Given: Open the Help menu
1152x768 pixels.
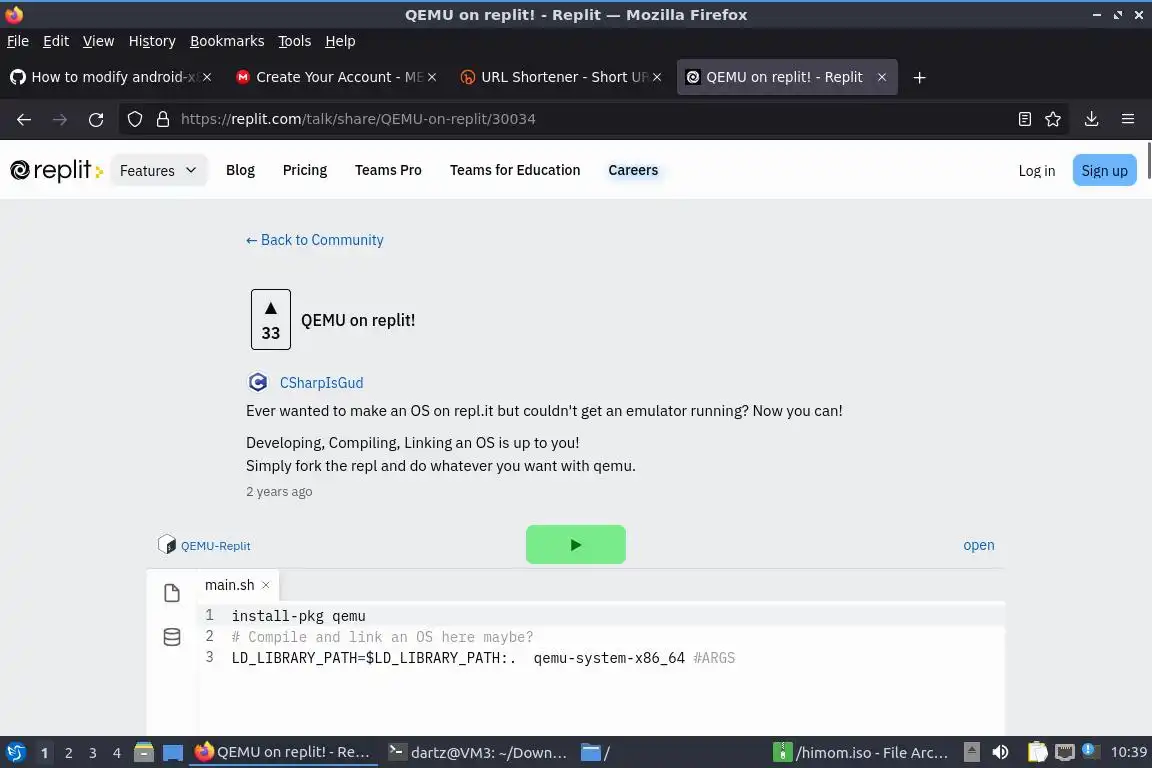Looking at the screenshot, I should (340, 41).
